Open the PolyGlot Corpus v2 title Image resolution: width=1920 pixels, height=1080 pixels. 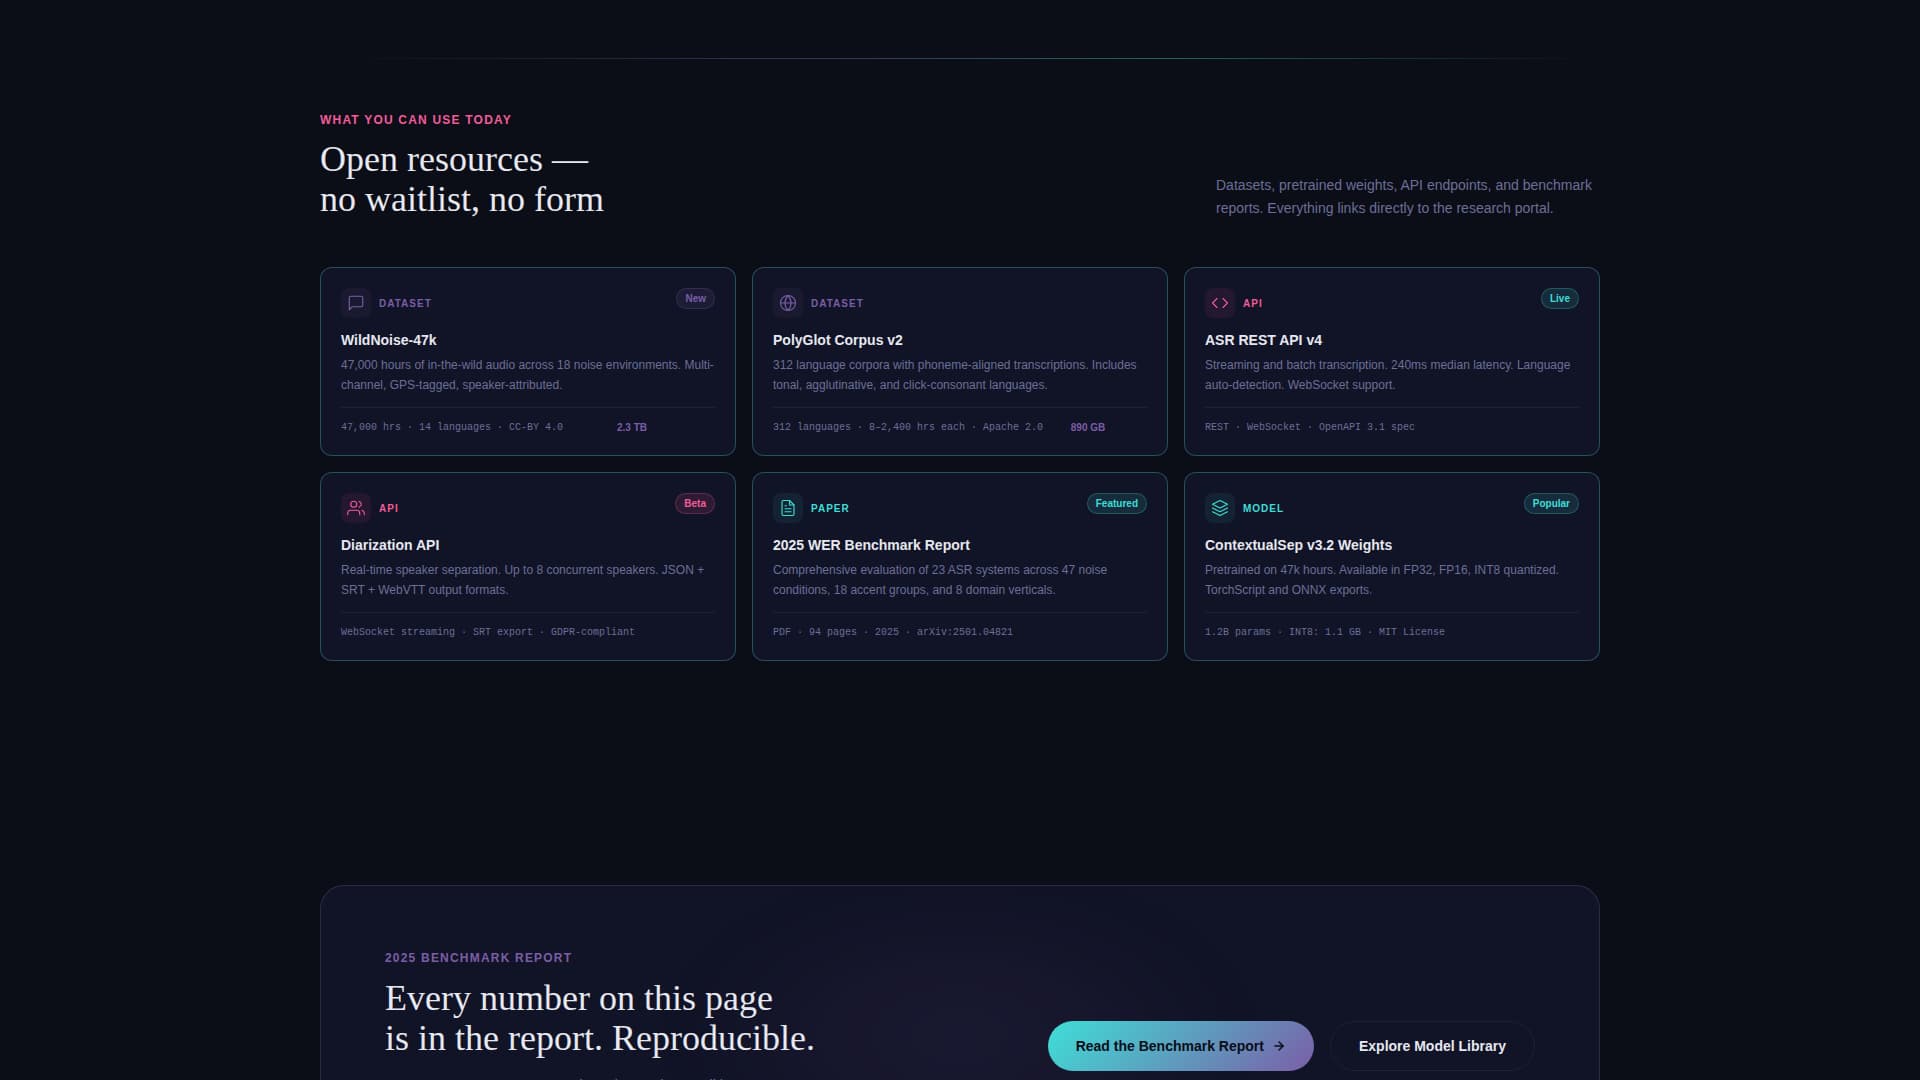click(x=837, y=340)
